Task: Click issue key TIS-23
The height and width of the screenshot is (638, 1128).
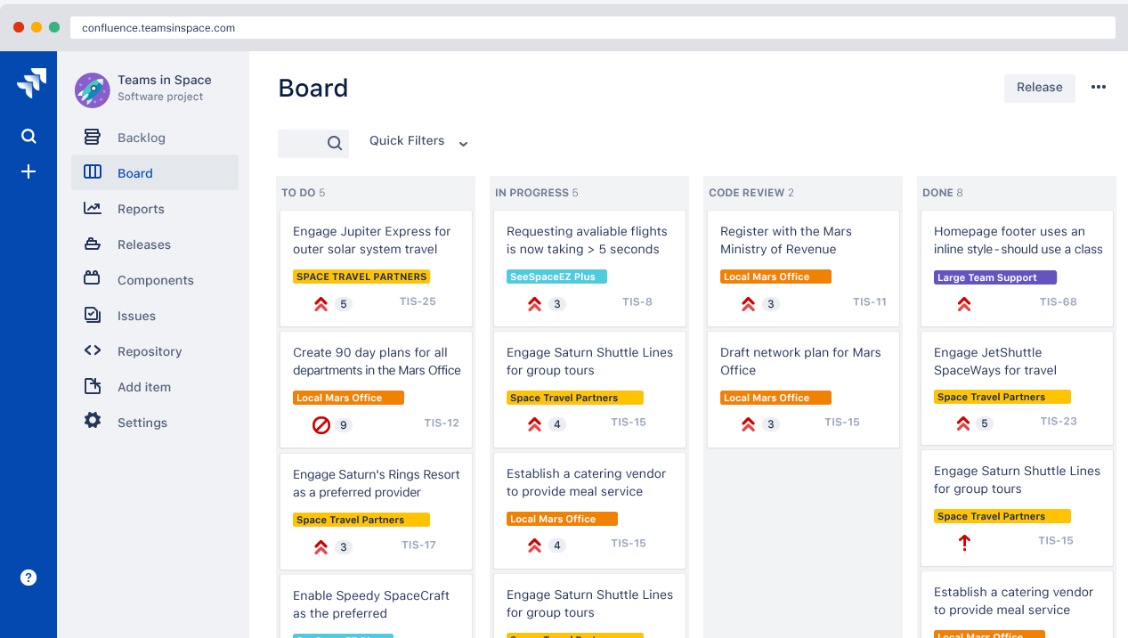Action: (x=1058, y=421)
